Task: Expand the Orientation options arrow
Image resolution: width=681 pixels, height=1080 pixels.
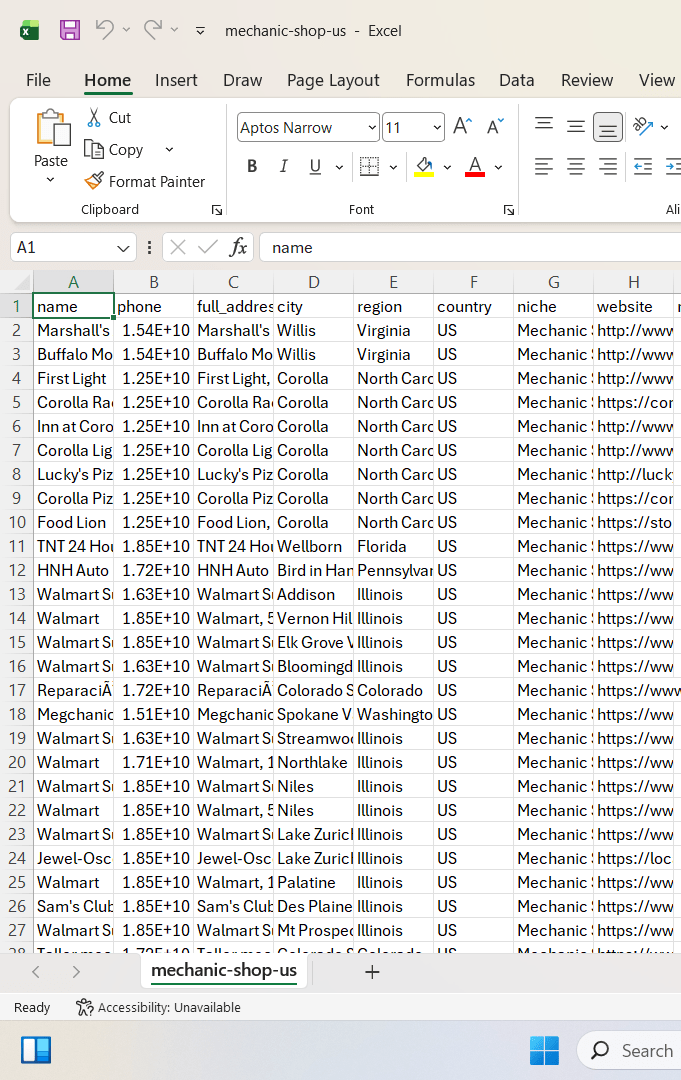Action: [664, 127]
